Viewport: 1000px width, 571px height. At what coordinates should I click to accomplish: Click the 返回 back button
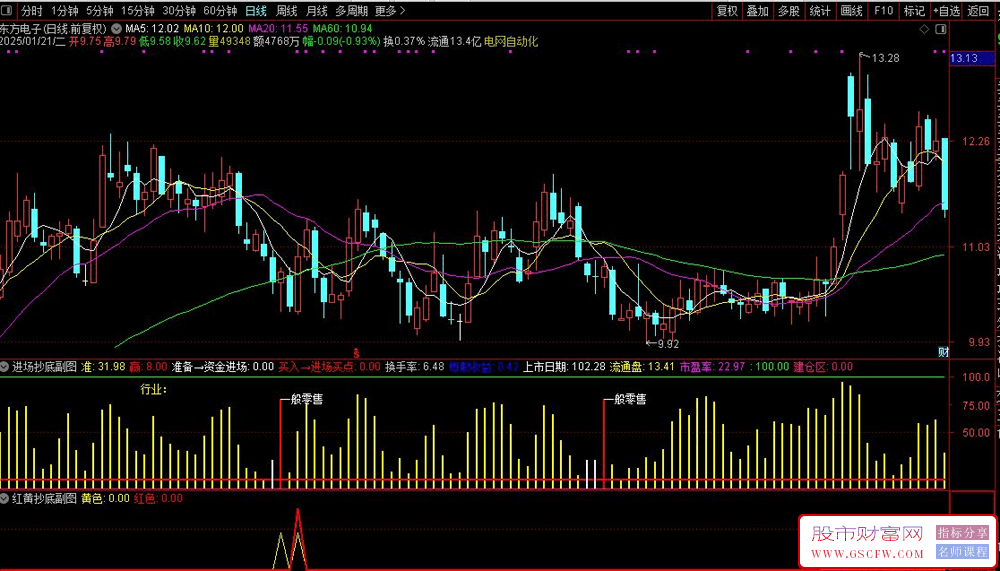[x=978, y=11]
